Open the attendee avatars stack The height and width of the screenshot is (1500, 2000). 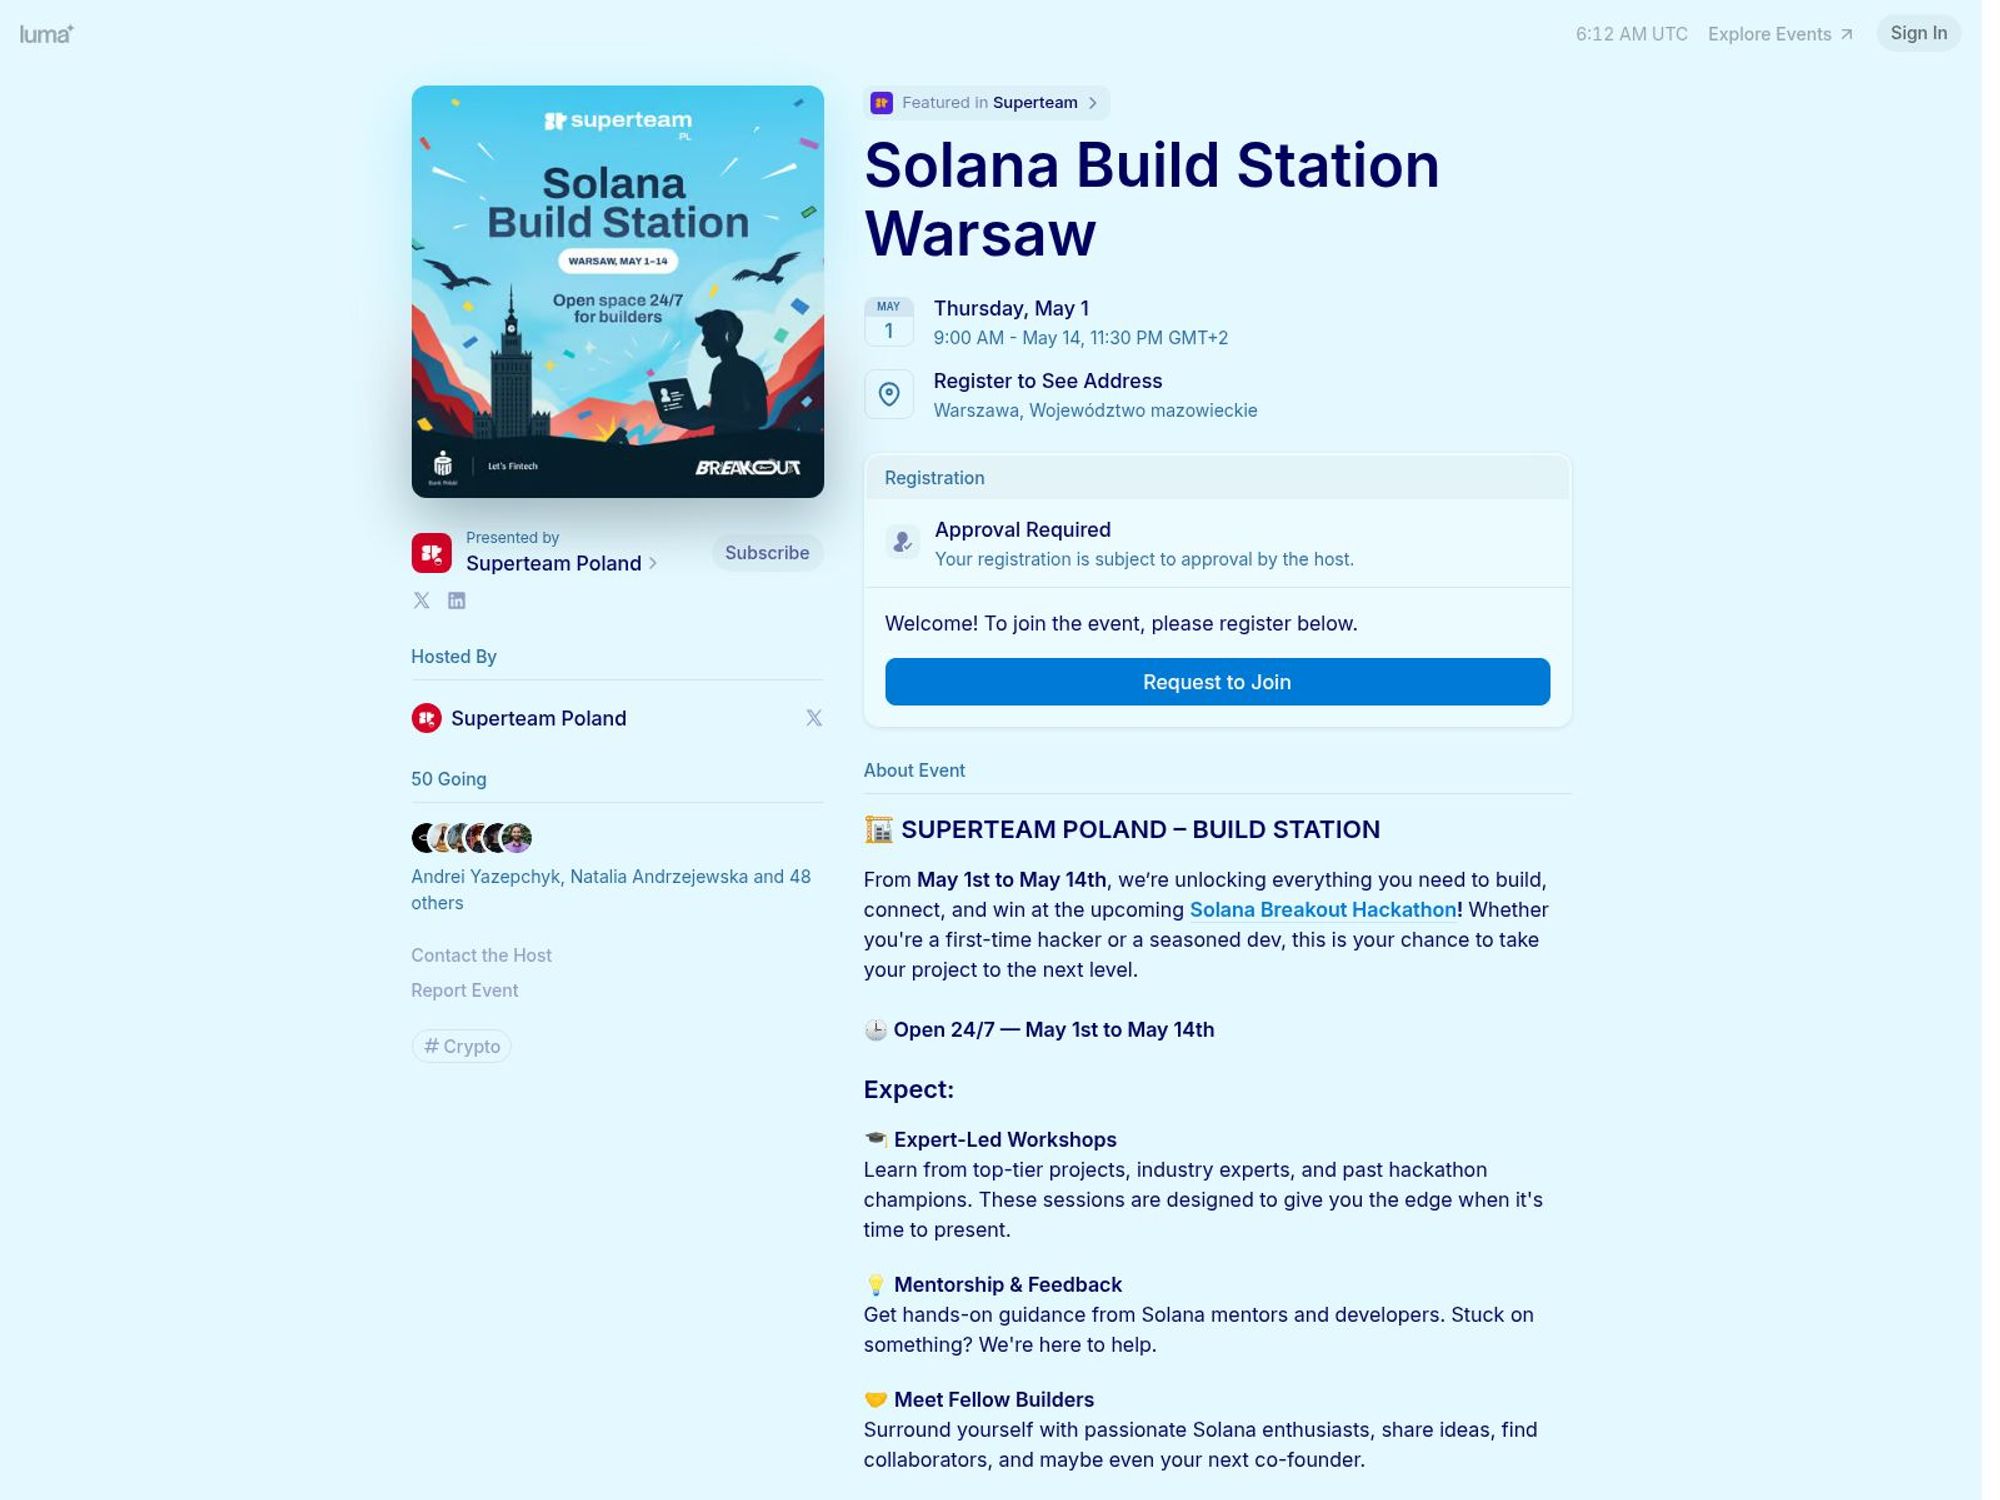tap(471, 837)
